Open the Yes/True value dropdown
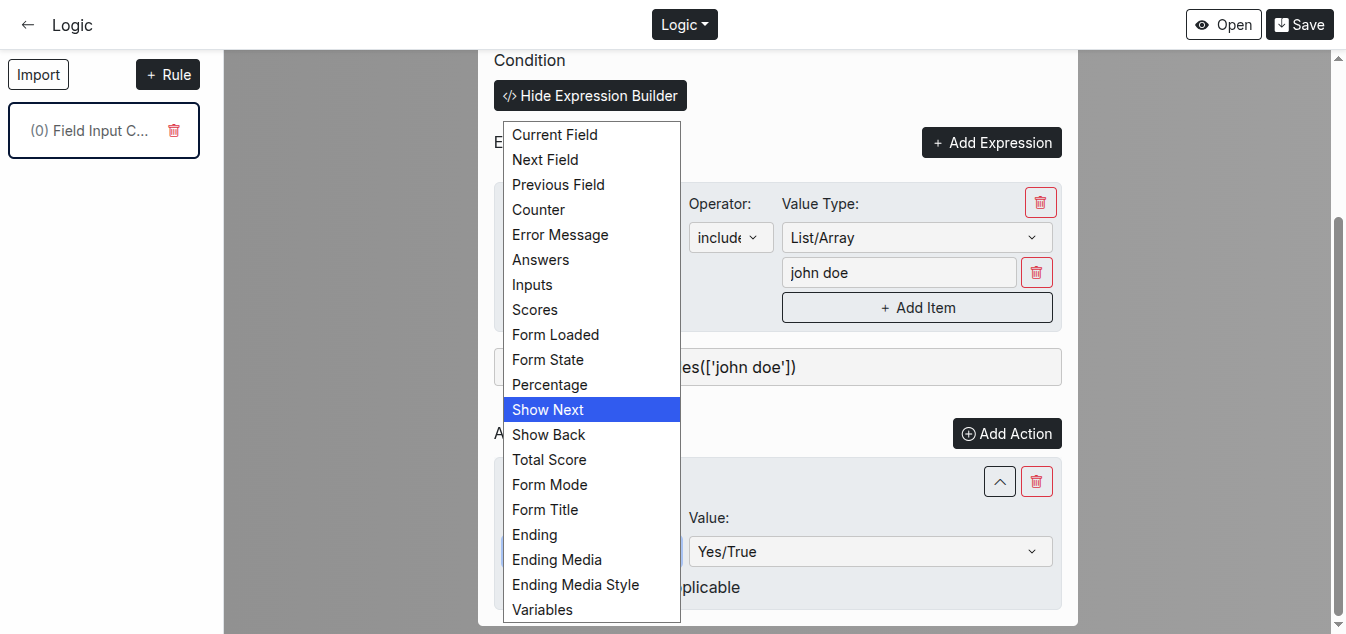Screen dimensions: 1346x634 (869, 551)
